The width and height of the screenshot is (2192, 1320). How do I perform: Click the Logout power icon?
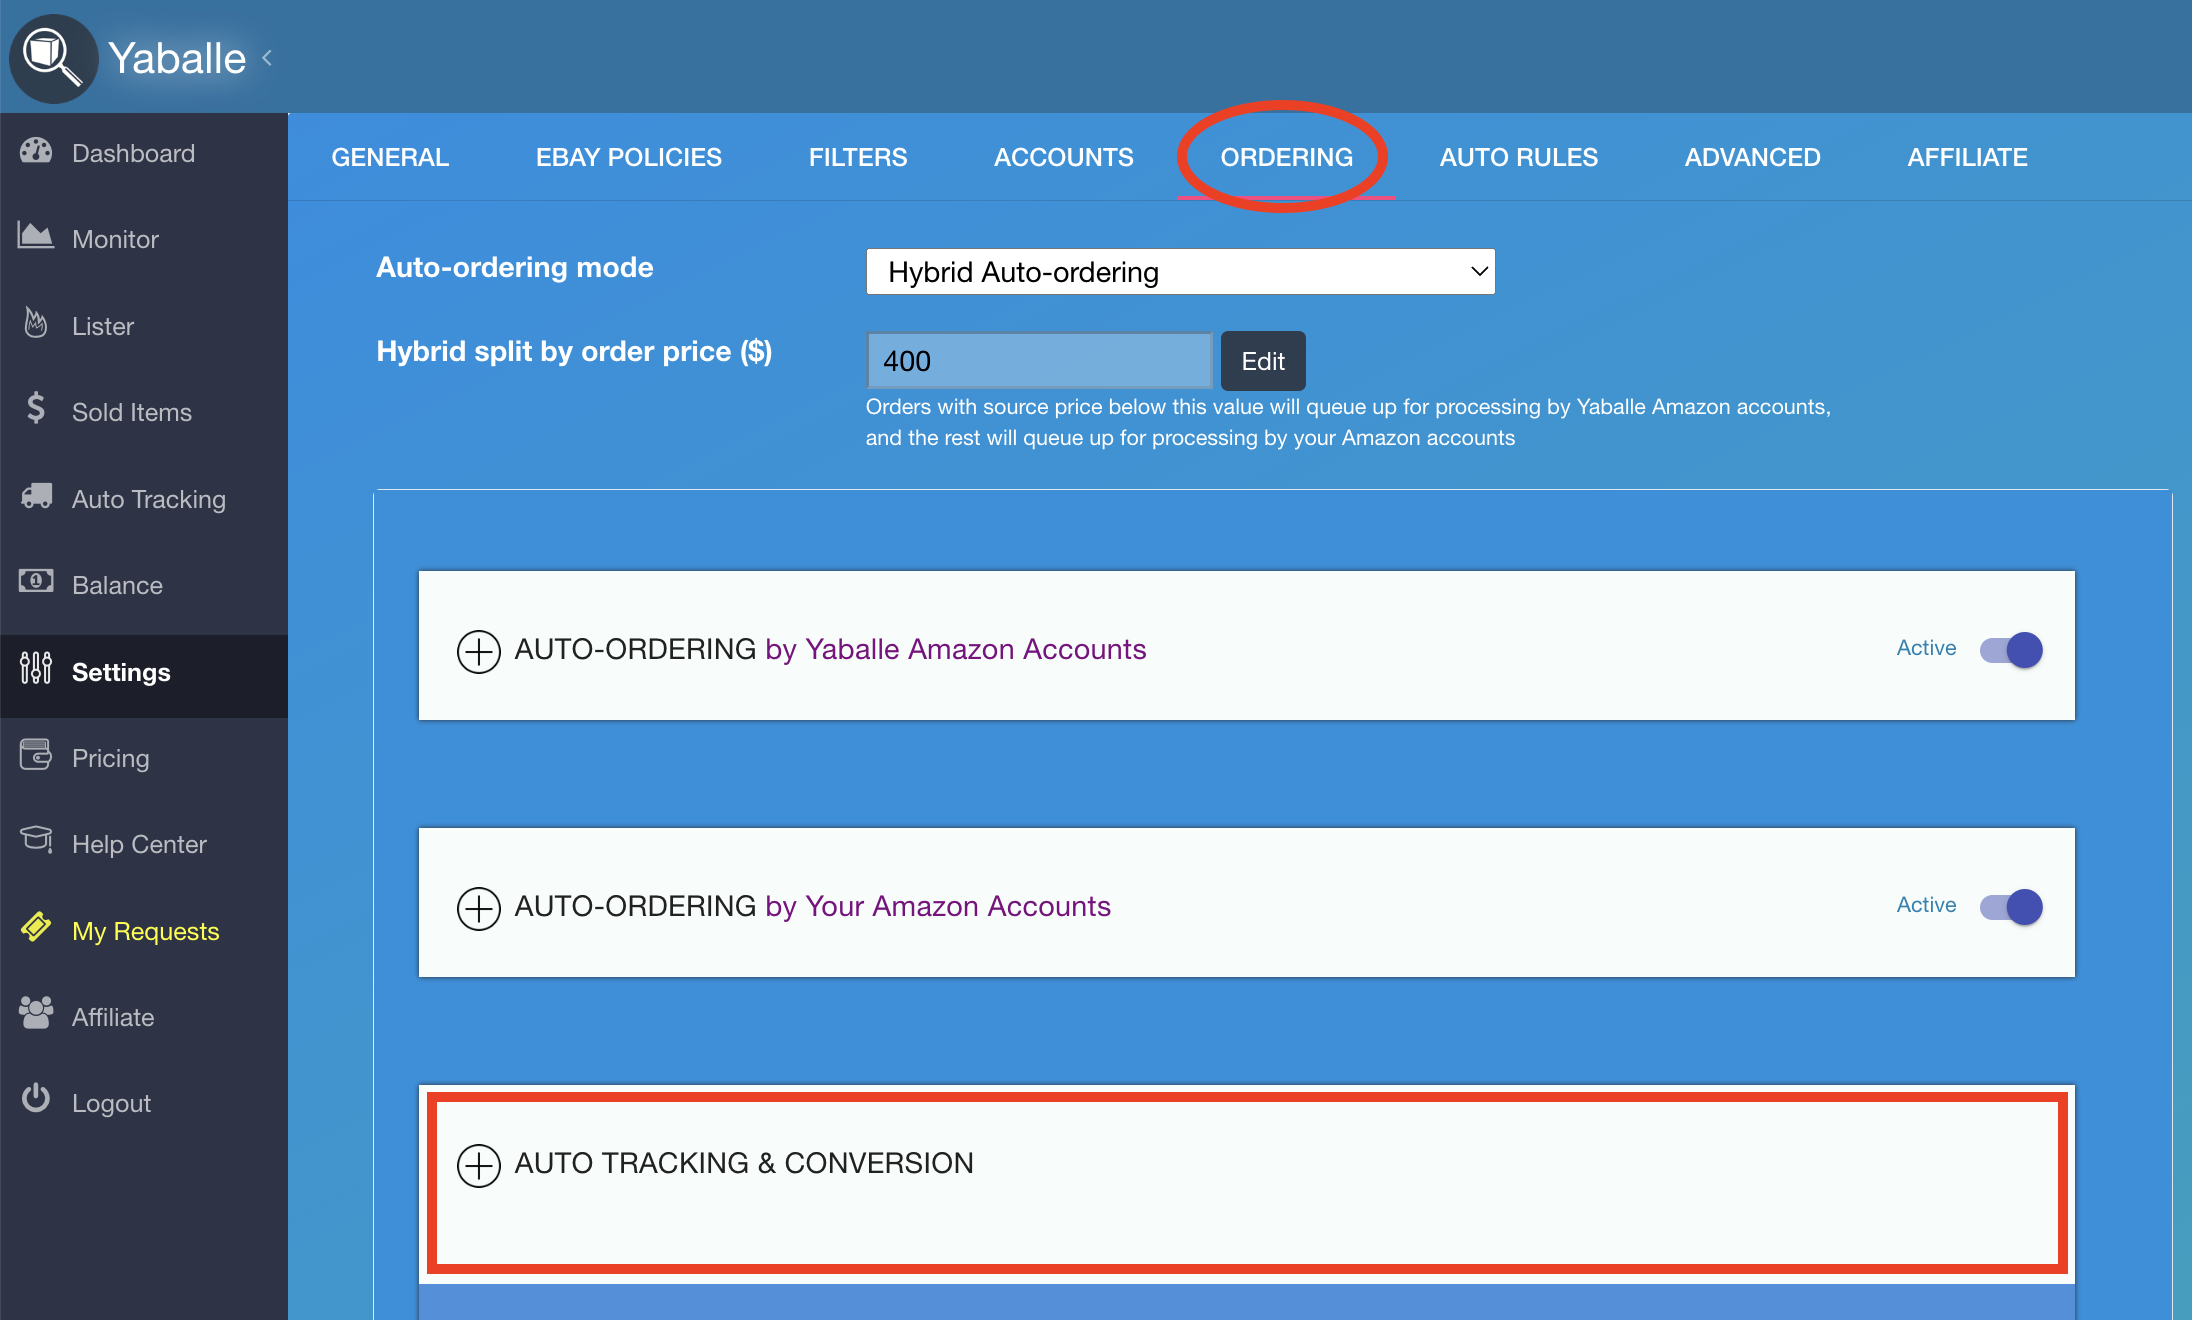[36, 1099]
